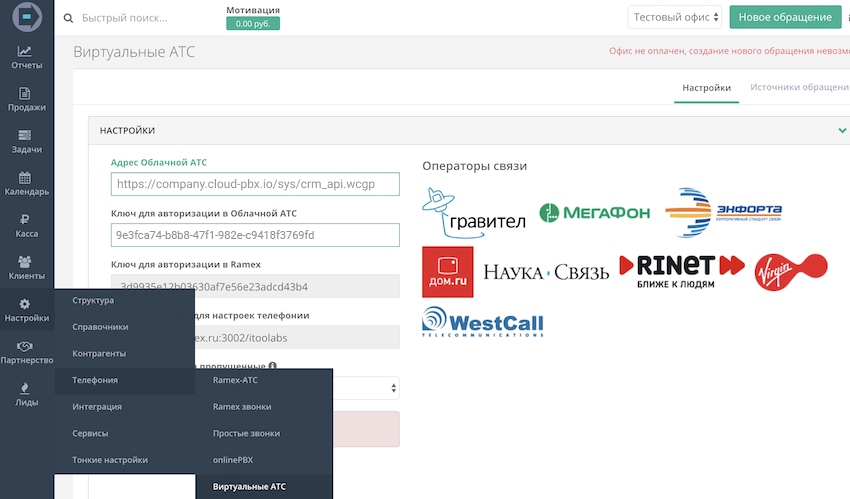The height and width of the screenshot is (499, 850).
Task: Click the Партнерство handshake icon
Action: pos(26,346)
